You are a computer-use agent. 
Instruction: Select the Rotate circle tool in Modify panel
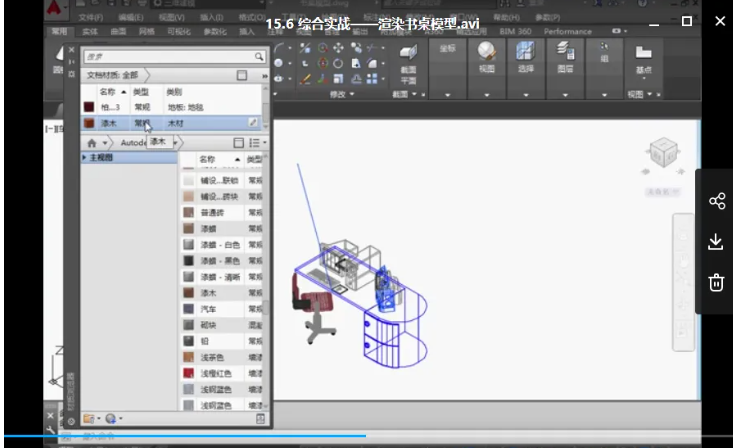pyautogui.click(x=338, y=63)
